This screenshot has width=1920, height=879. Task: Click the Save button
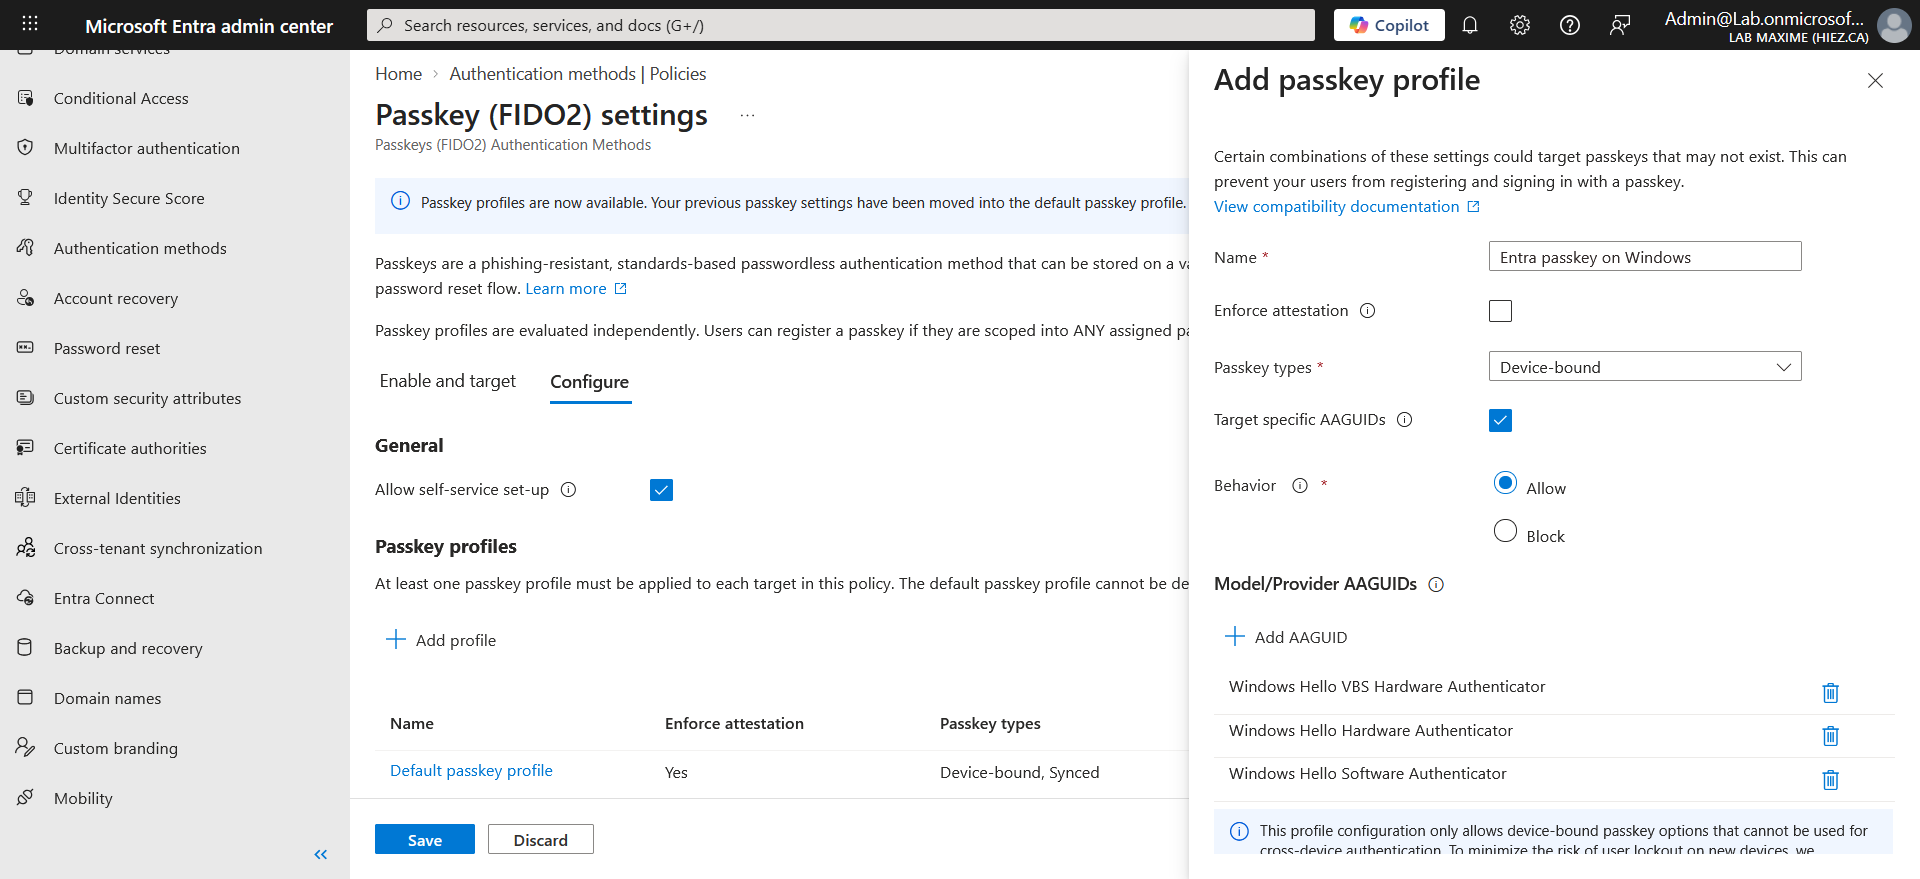click(425, 840)
